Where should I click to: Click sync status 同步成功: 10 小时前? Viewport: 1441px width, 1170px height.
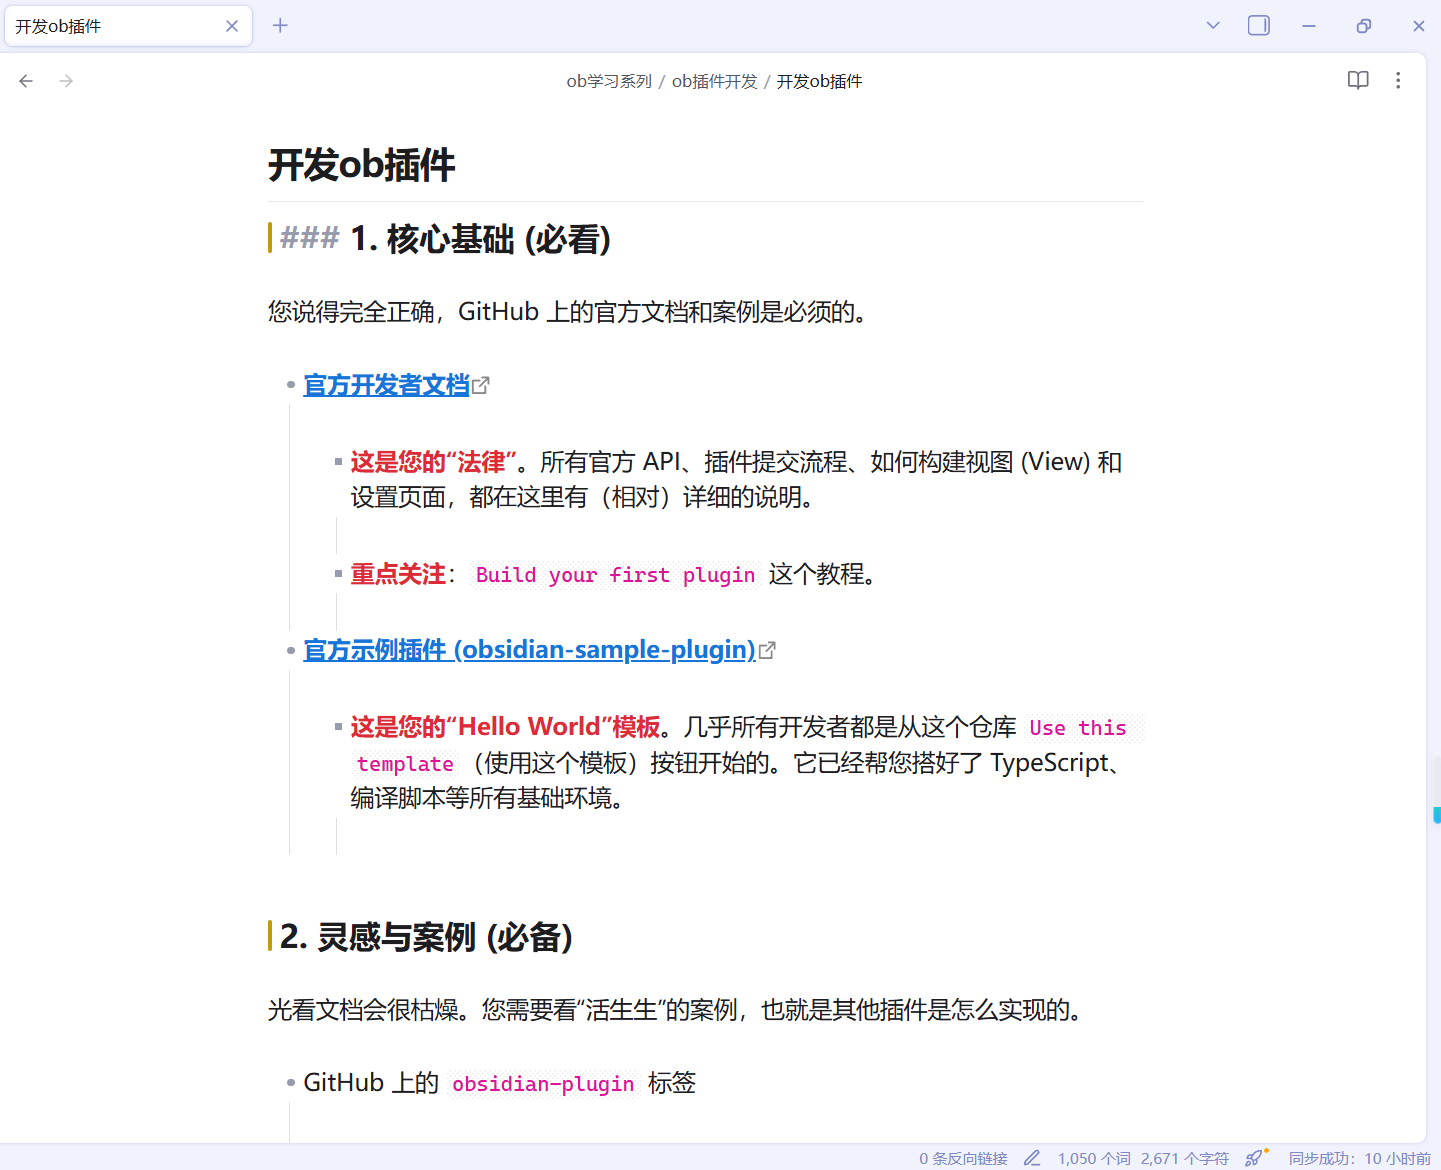tap(1360, 1158)
